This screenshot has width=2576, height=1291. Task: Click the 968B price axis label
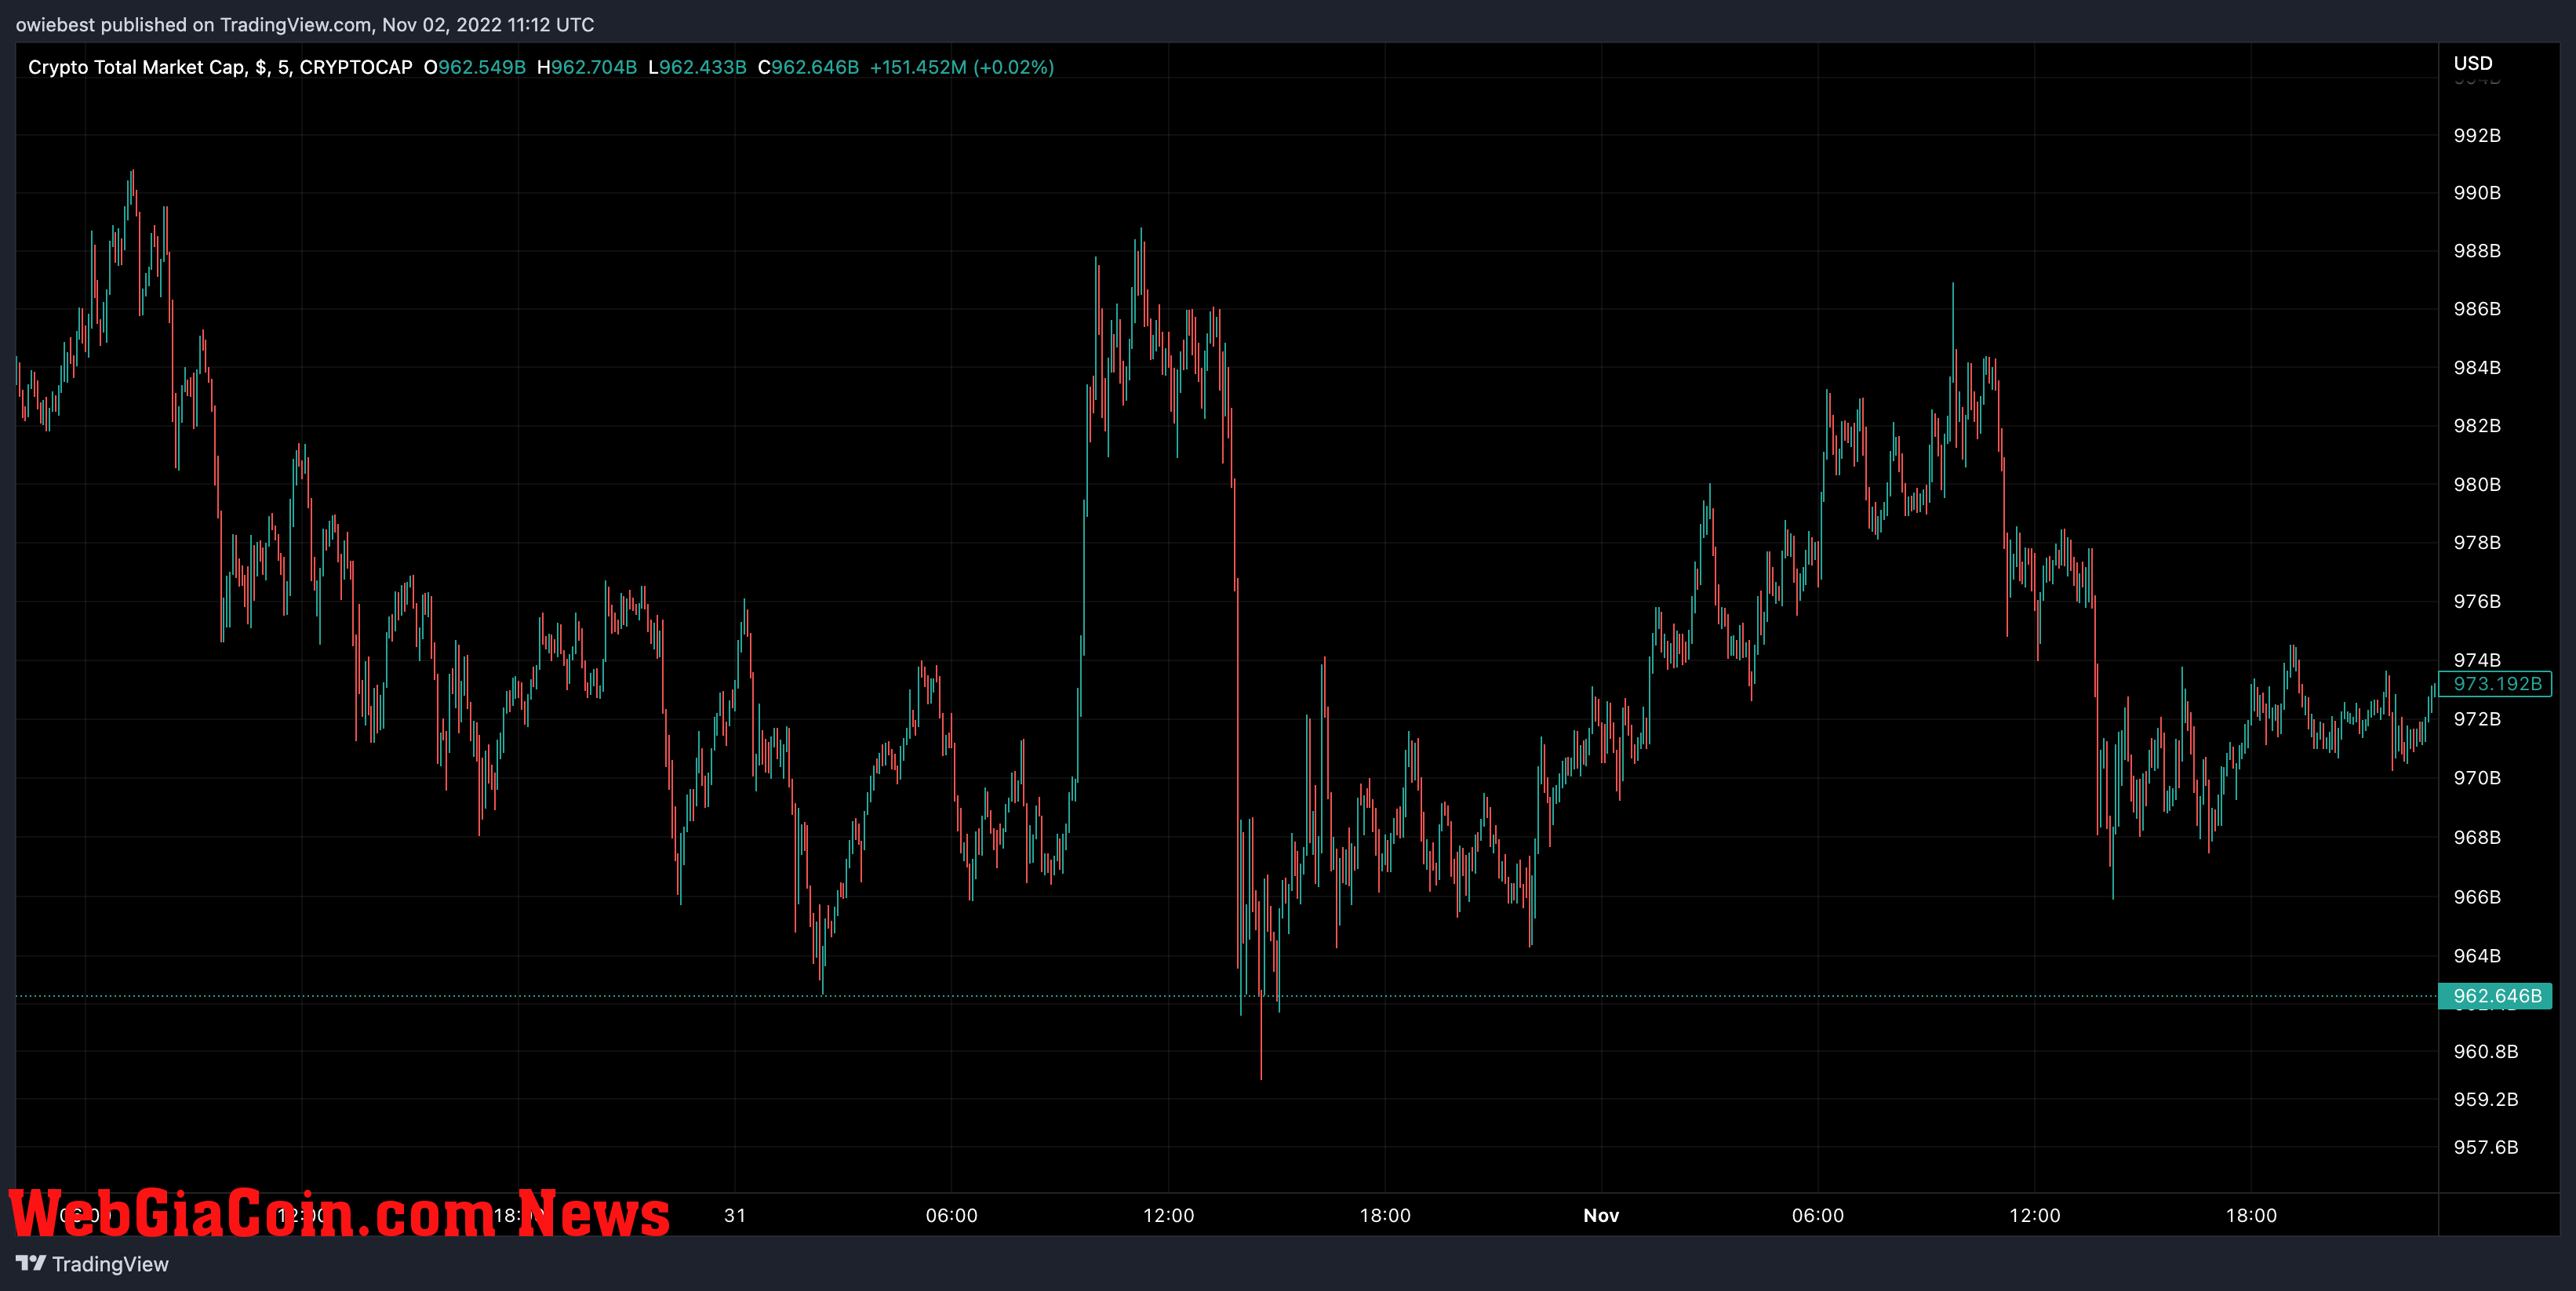click(x=2477, y=837)
